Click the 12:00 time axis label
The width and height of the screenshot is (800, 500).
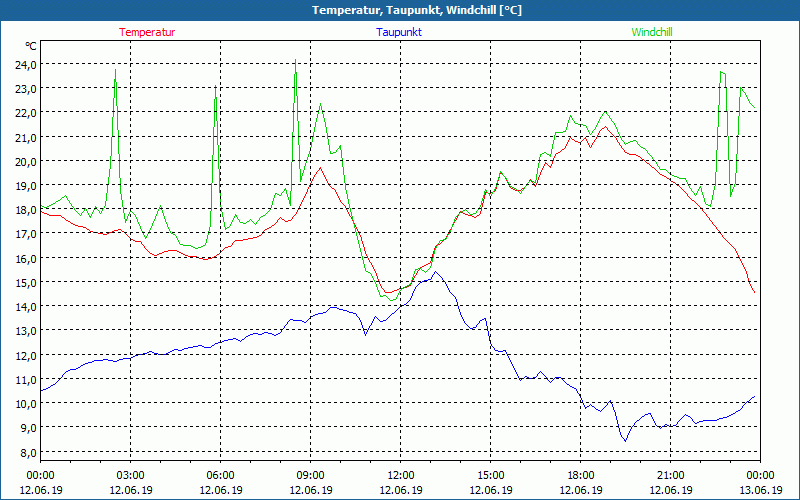click(x=401, y=476)
